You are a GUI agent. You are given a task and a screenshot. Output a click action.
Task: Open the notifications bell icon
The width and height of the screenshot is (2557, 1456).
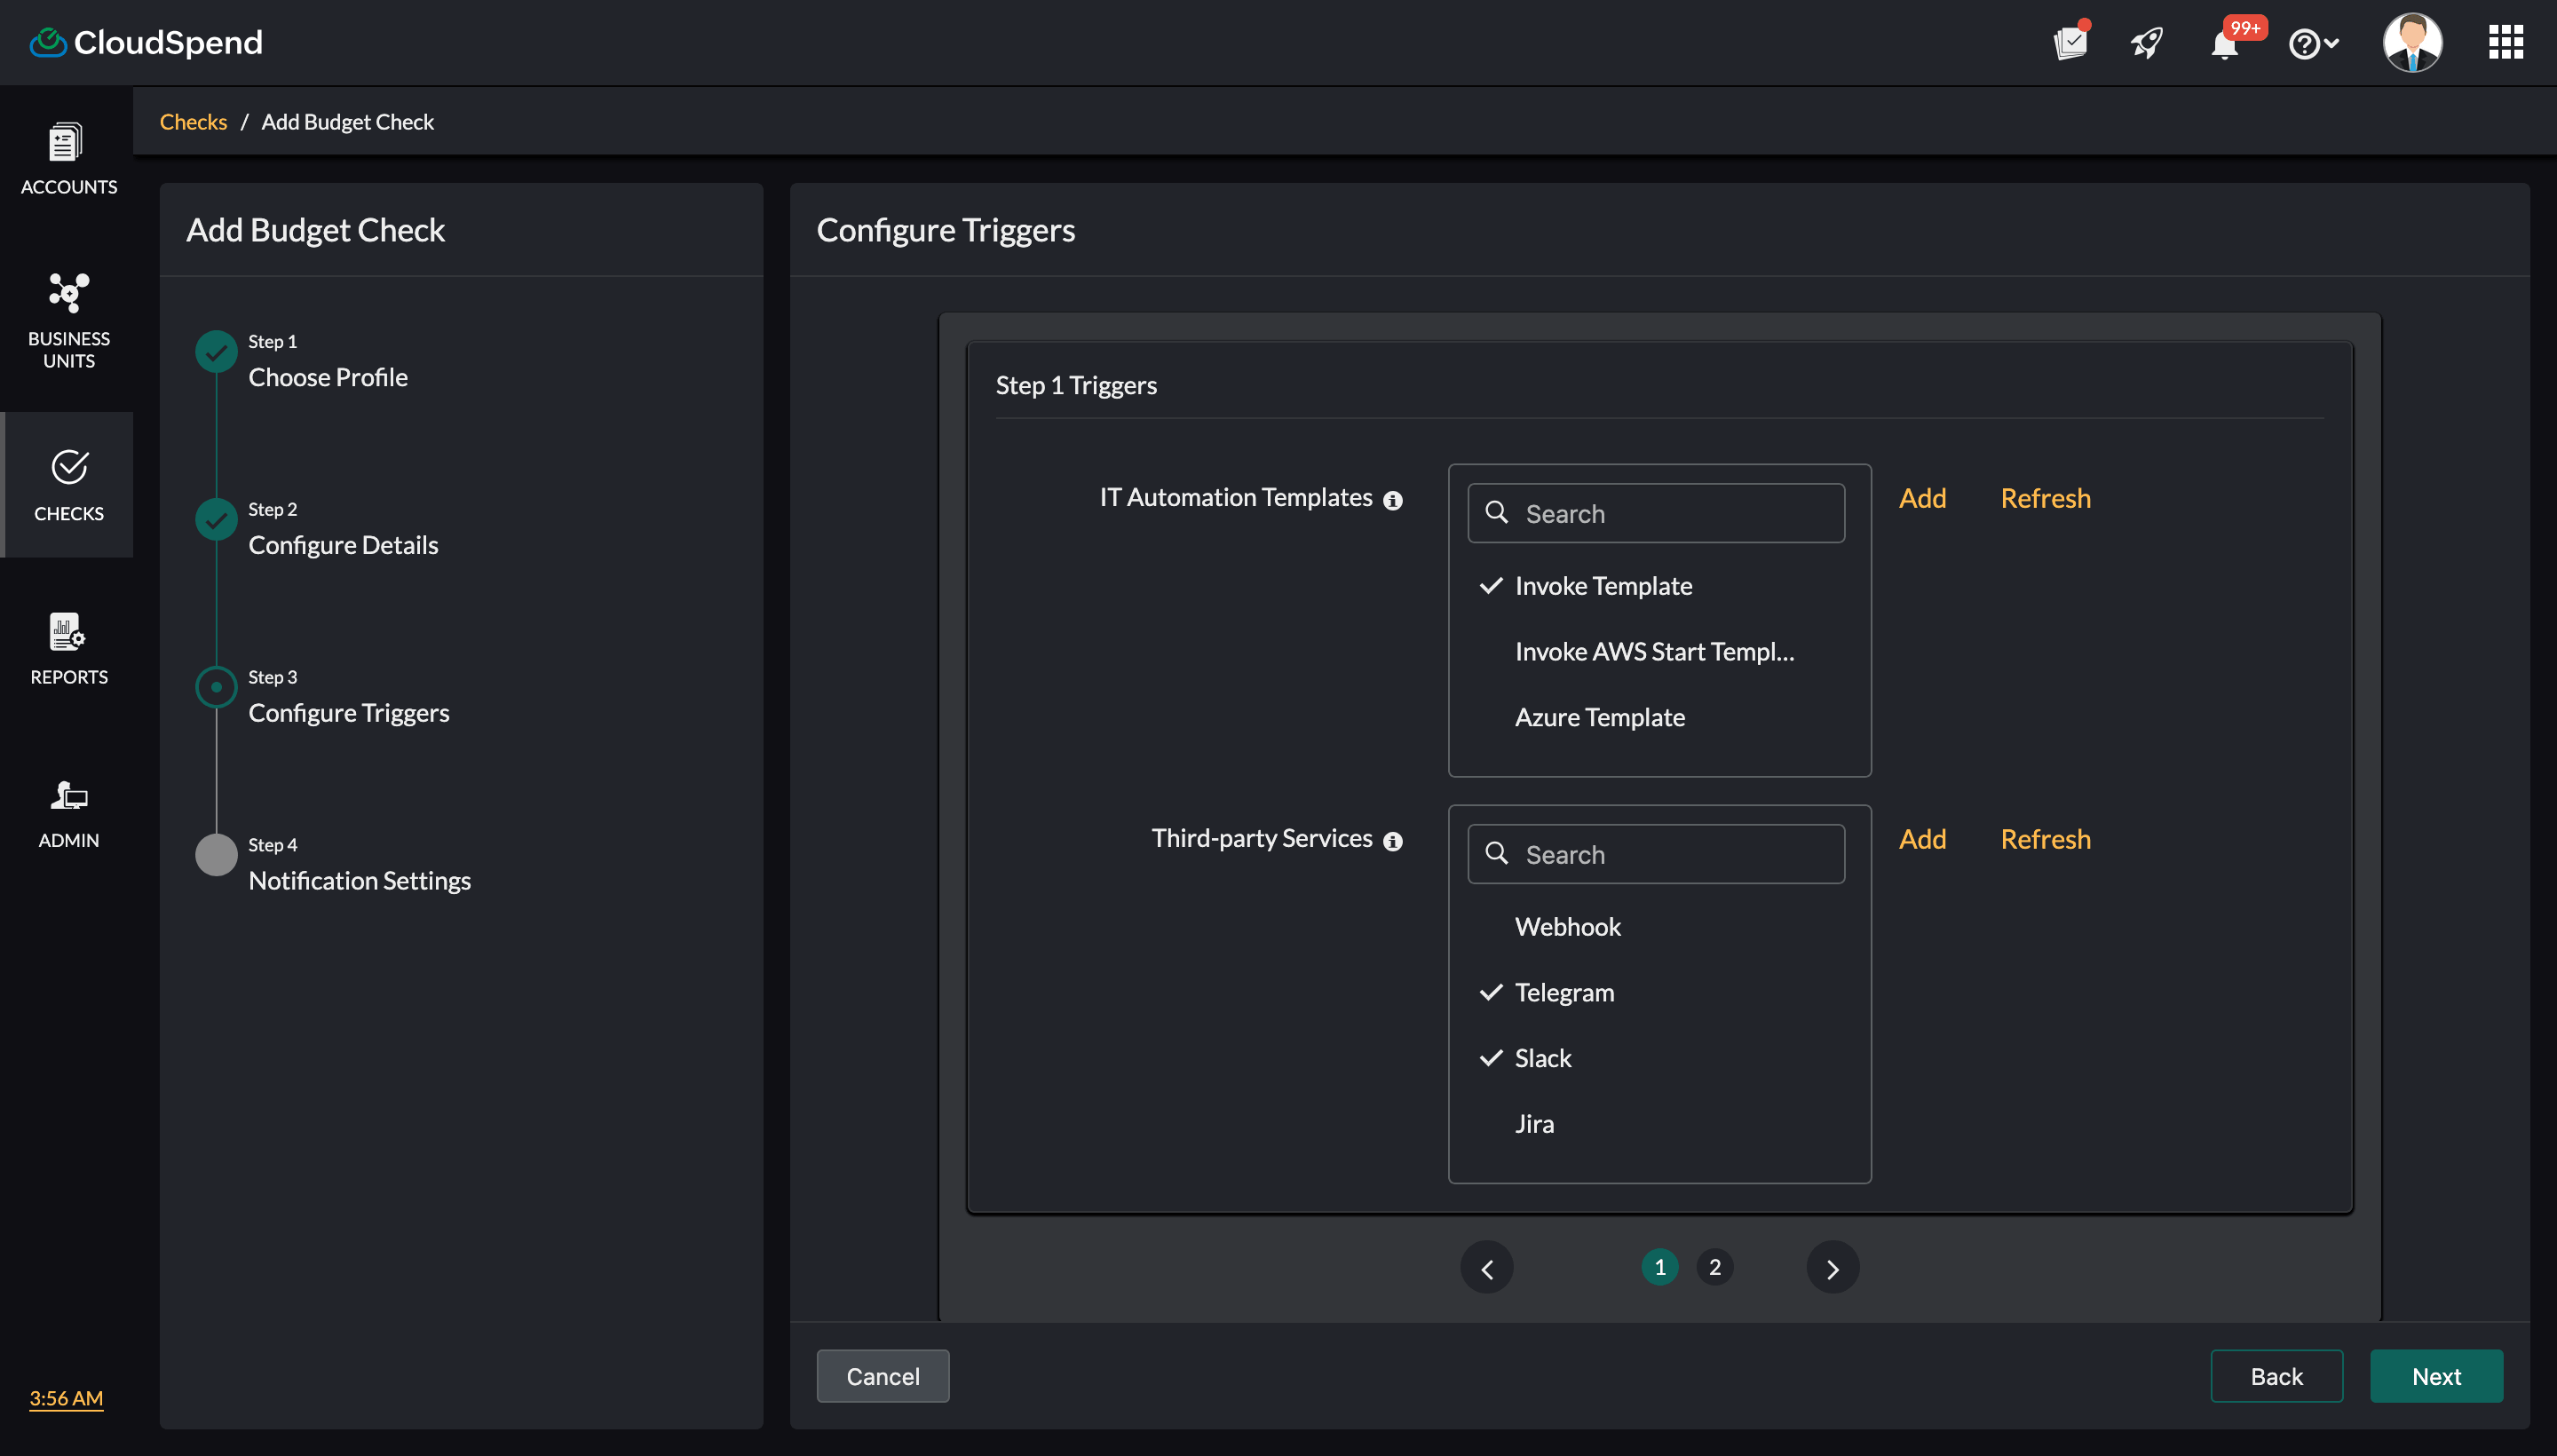2224,45
